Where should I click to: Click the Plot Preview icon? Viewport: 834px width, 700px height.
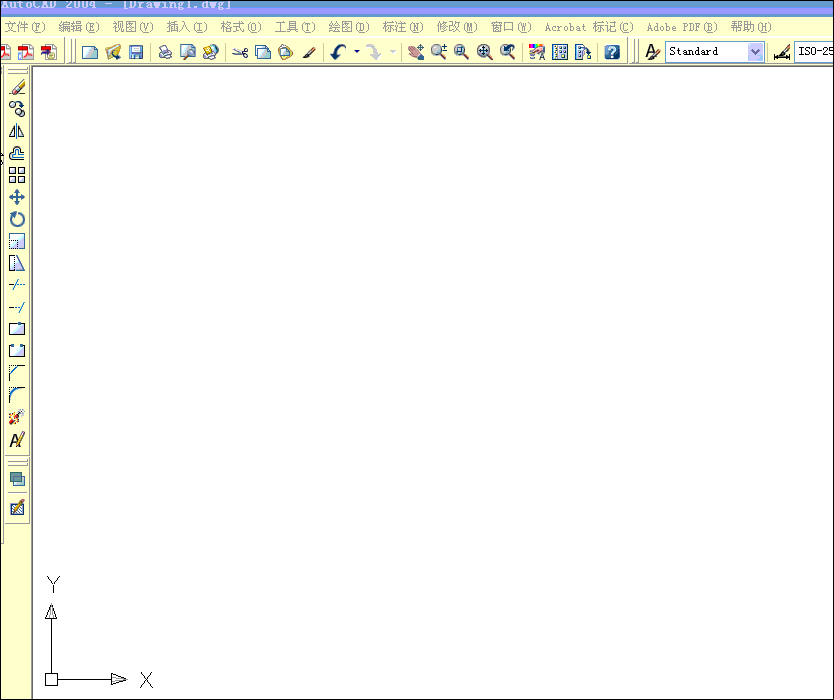(x=188, y=52)
